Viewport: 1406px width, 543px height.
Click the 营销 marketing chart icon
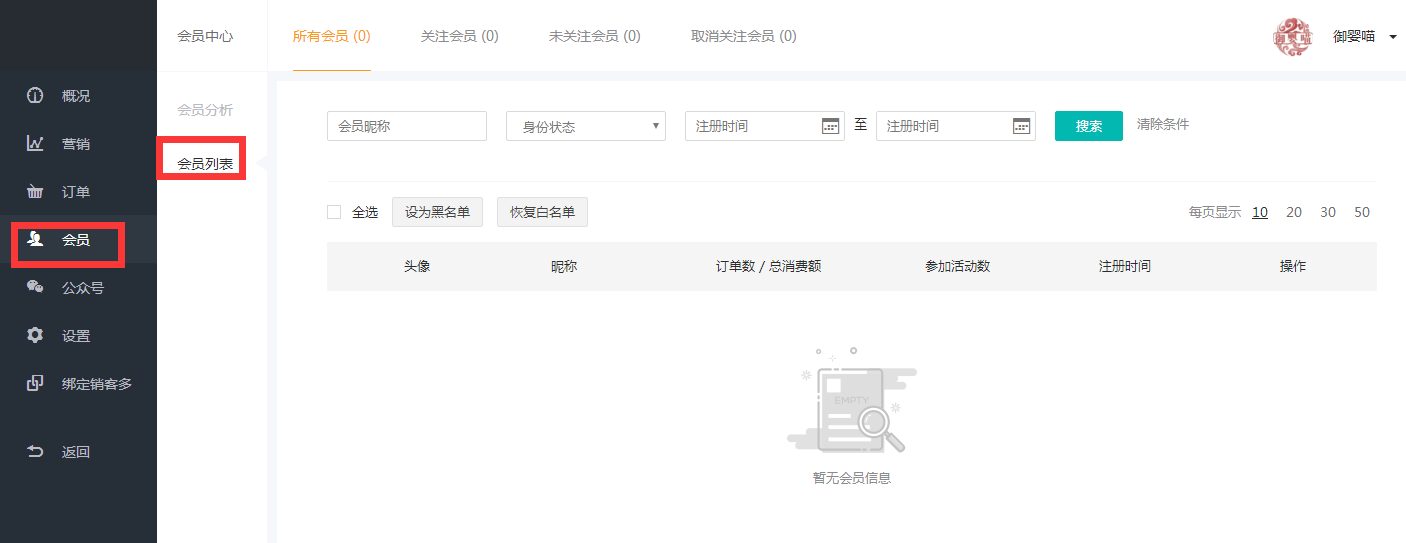[x=35, y=144]
